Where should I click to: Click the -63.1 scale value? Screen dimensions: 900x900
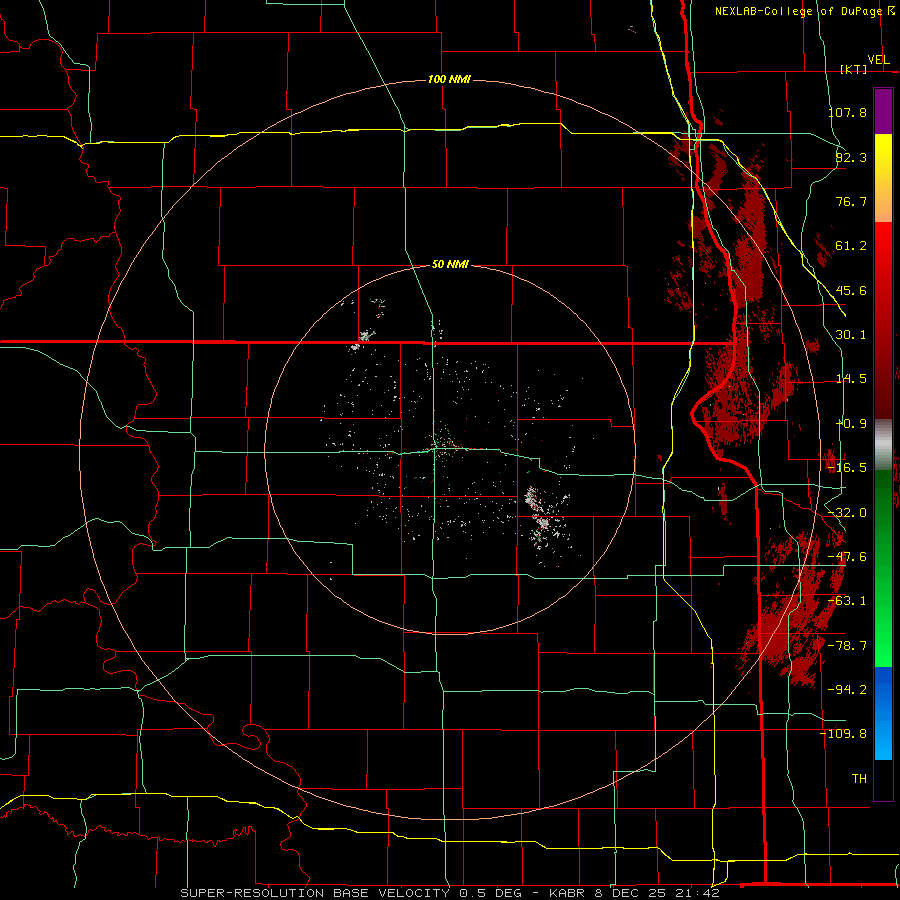(847, 601)
